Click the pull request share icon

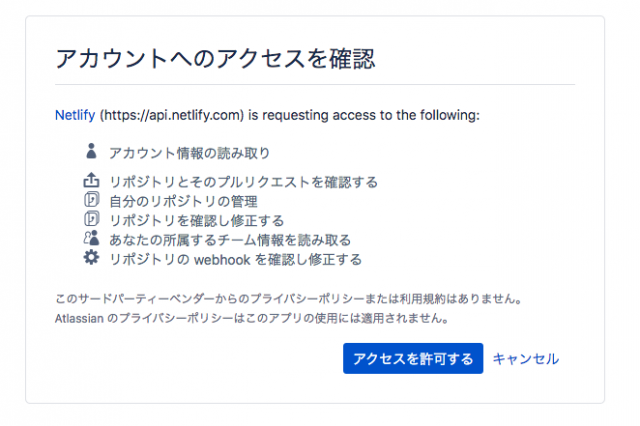91,180
